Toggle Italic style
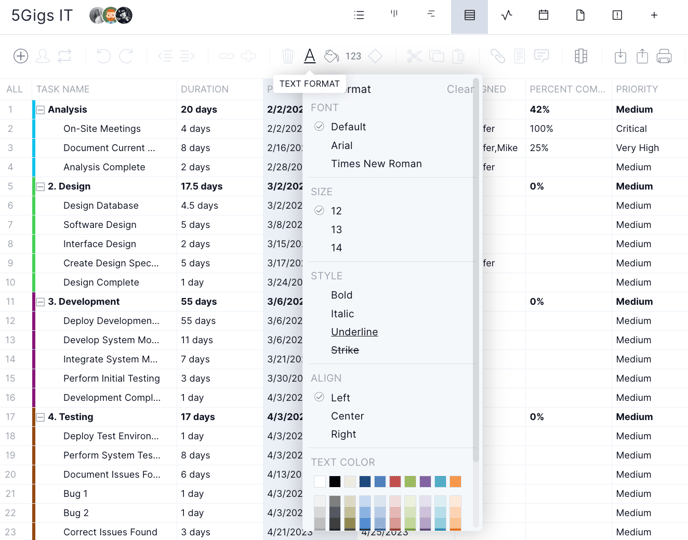688x540 pixels. pos(342,314)
